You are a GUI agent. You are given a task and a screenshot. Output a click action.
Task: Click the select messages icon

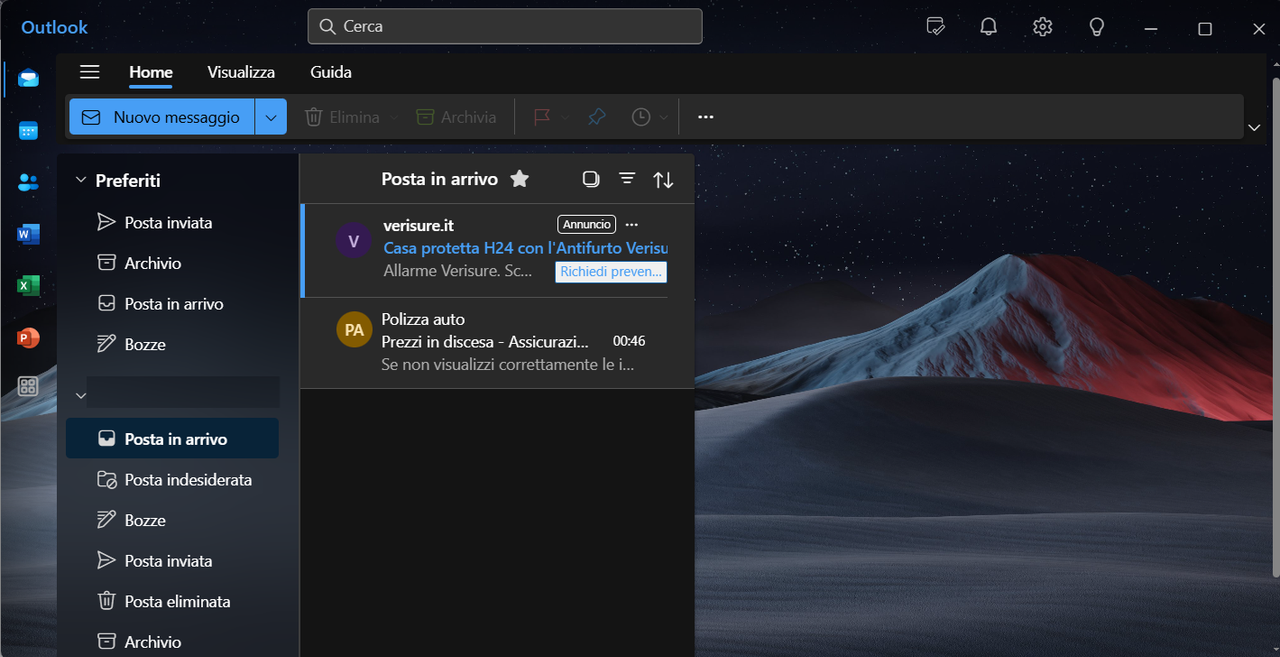click(591, 179)
